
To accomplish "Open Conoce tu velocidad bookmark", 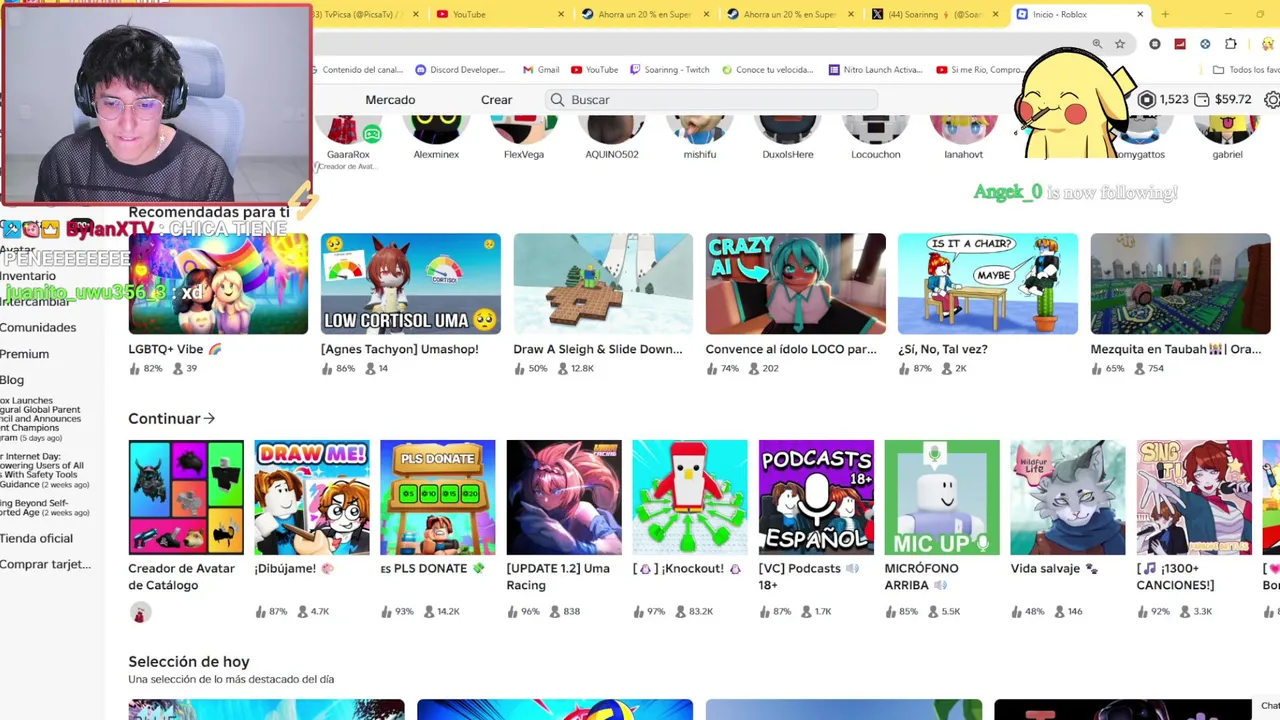I will click(767, 70).
